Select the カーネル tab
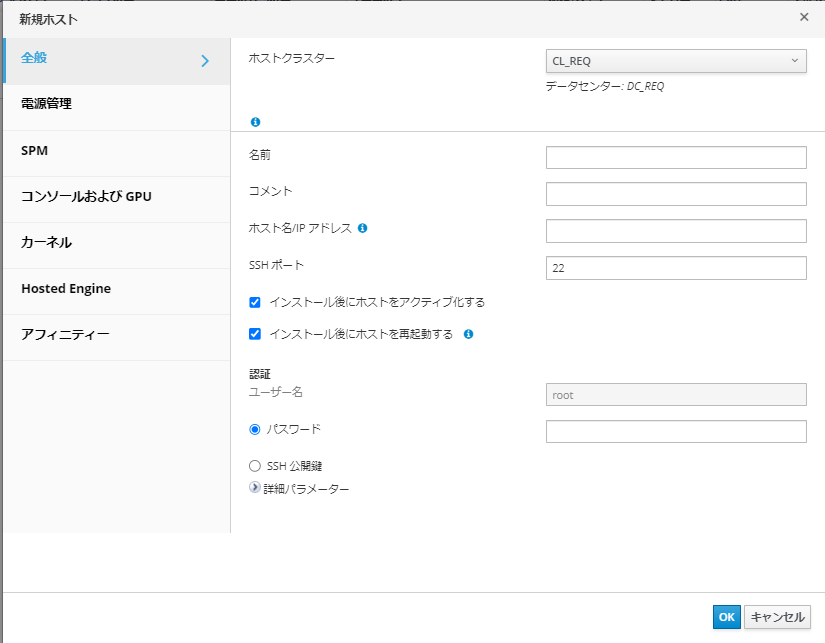This screenshot has height=643, width=825. click(x=46, y=242)
